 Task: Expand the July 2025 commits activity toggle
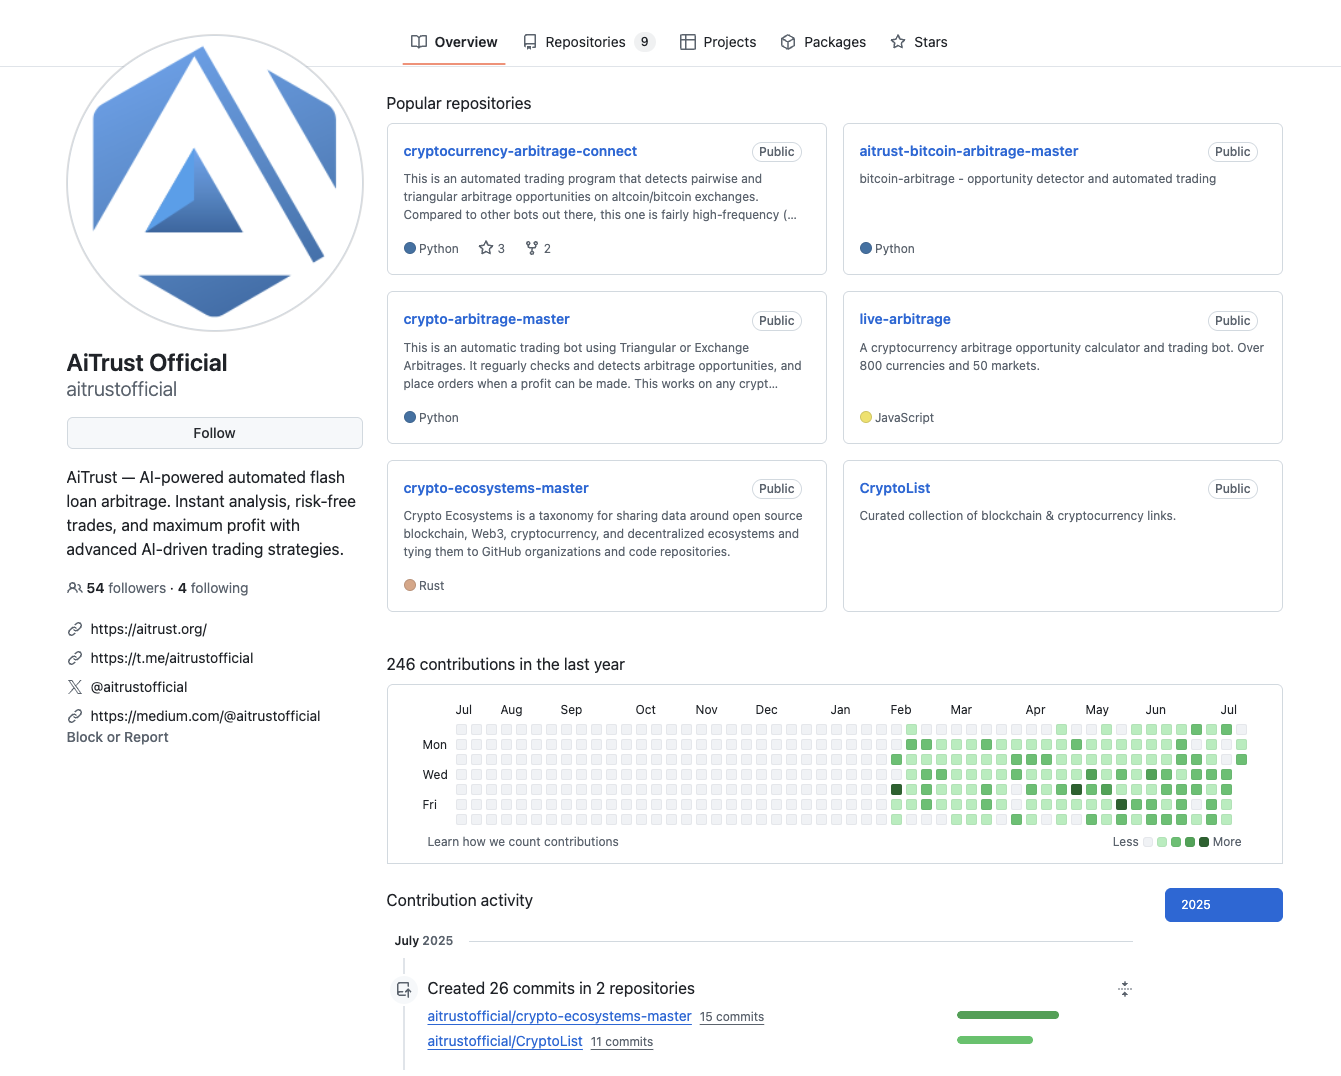[1125, 989]
